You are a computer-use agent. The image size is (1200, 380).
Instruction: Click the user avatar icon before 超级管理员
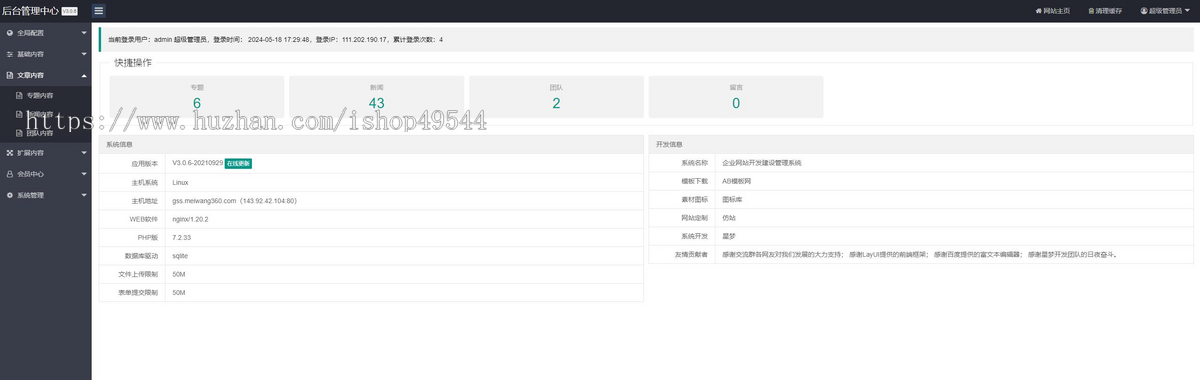pyautogui.click(x=1144, y=10)
